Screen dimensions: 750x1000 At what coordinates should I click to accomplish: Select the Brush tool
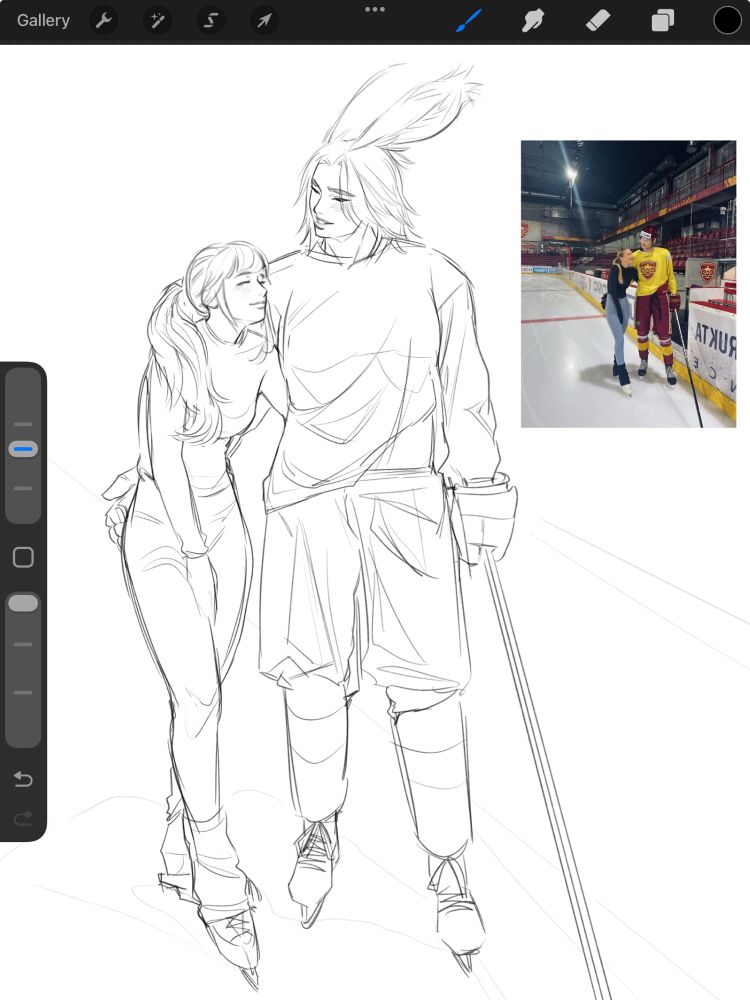pos(469,20)
